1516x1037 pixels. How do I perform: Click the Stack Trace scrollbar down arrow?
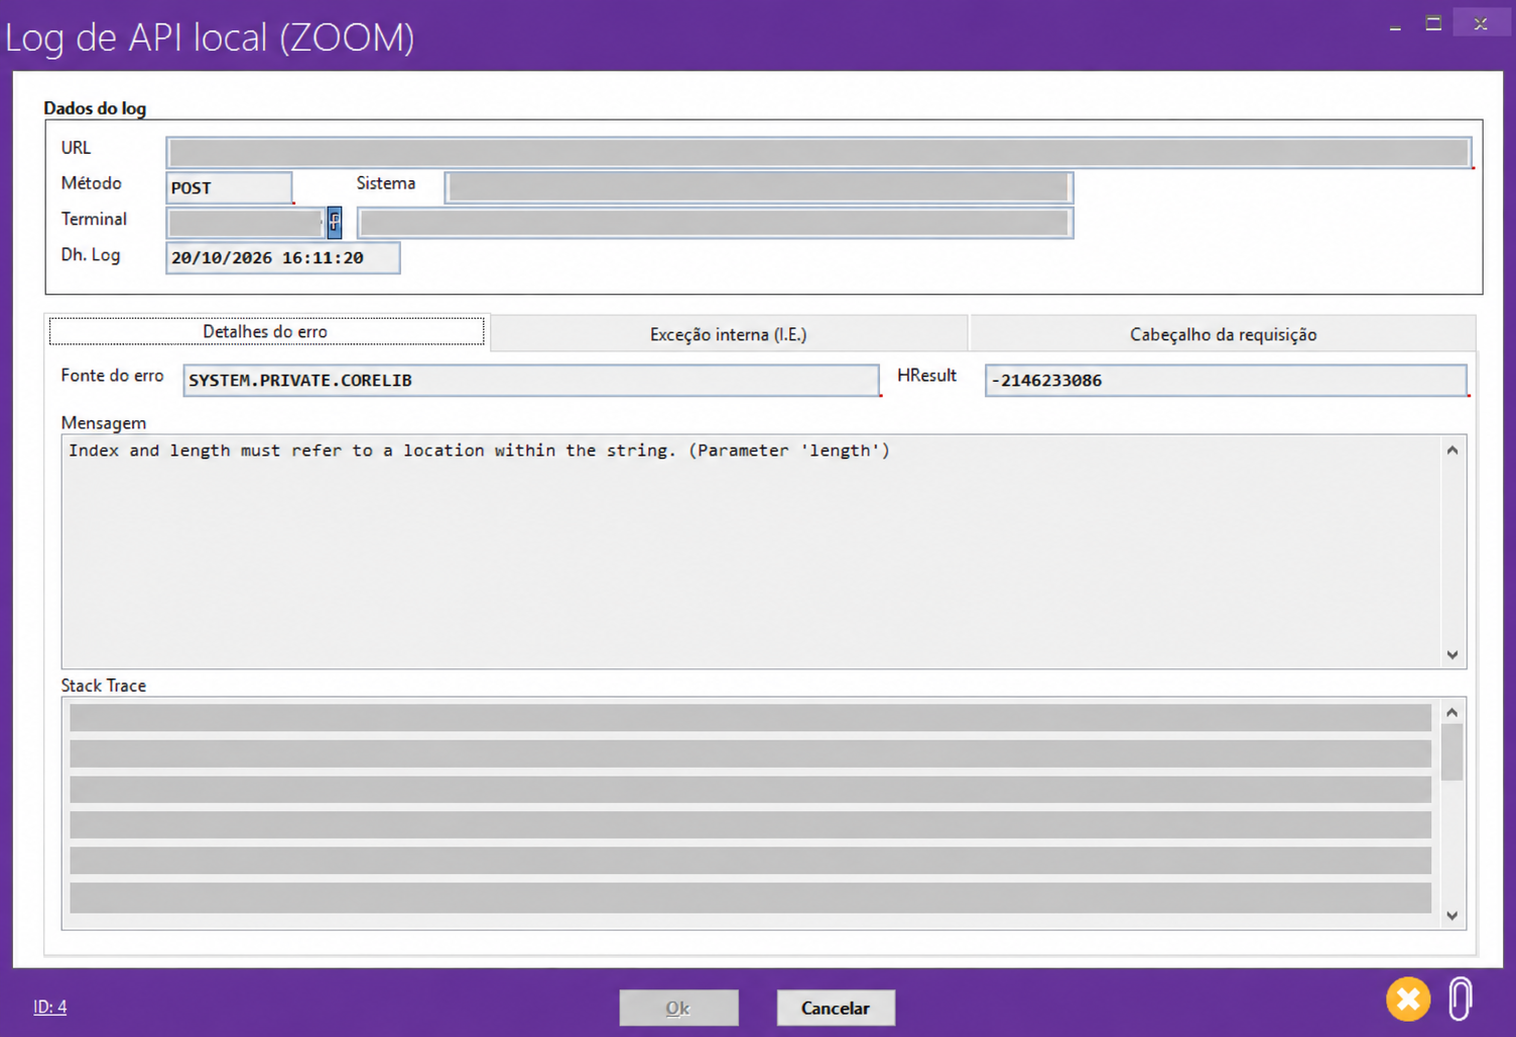1453,915
